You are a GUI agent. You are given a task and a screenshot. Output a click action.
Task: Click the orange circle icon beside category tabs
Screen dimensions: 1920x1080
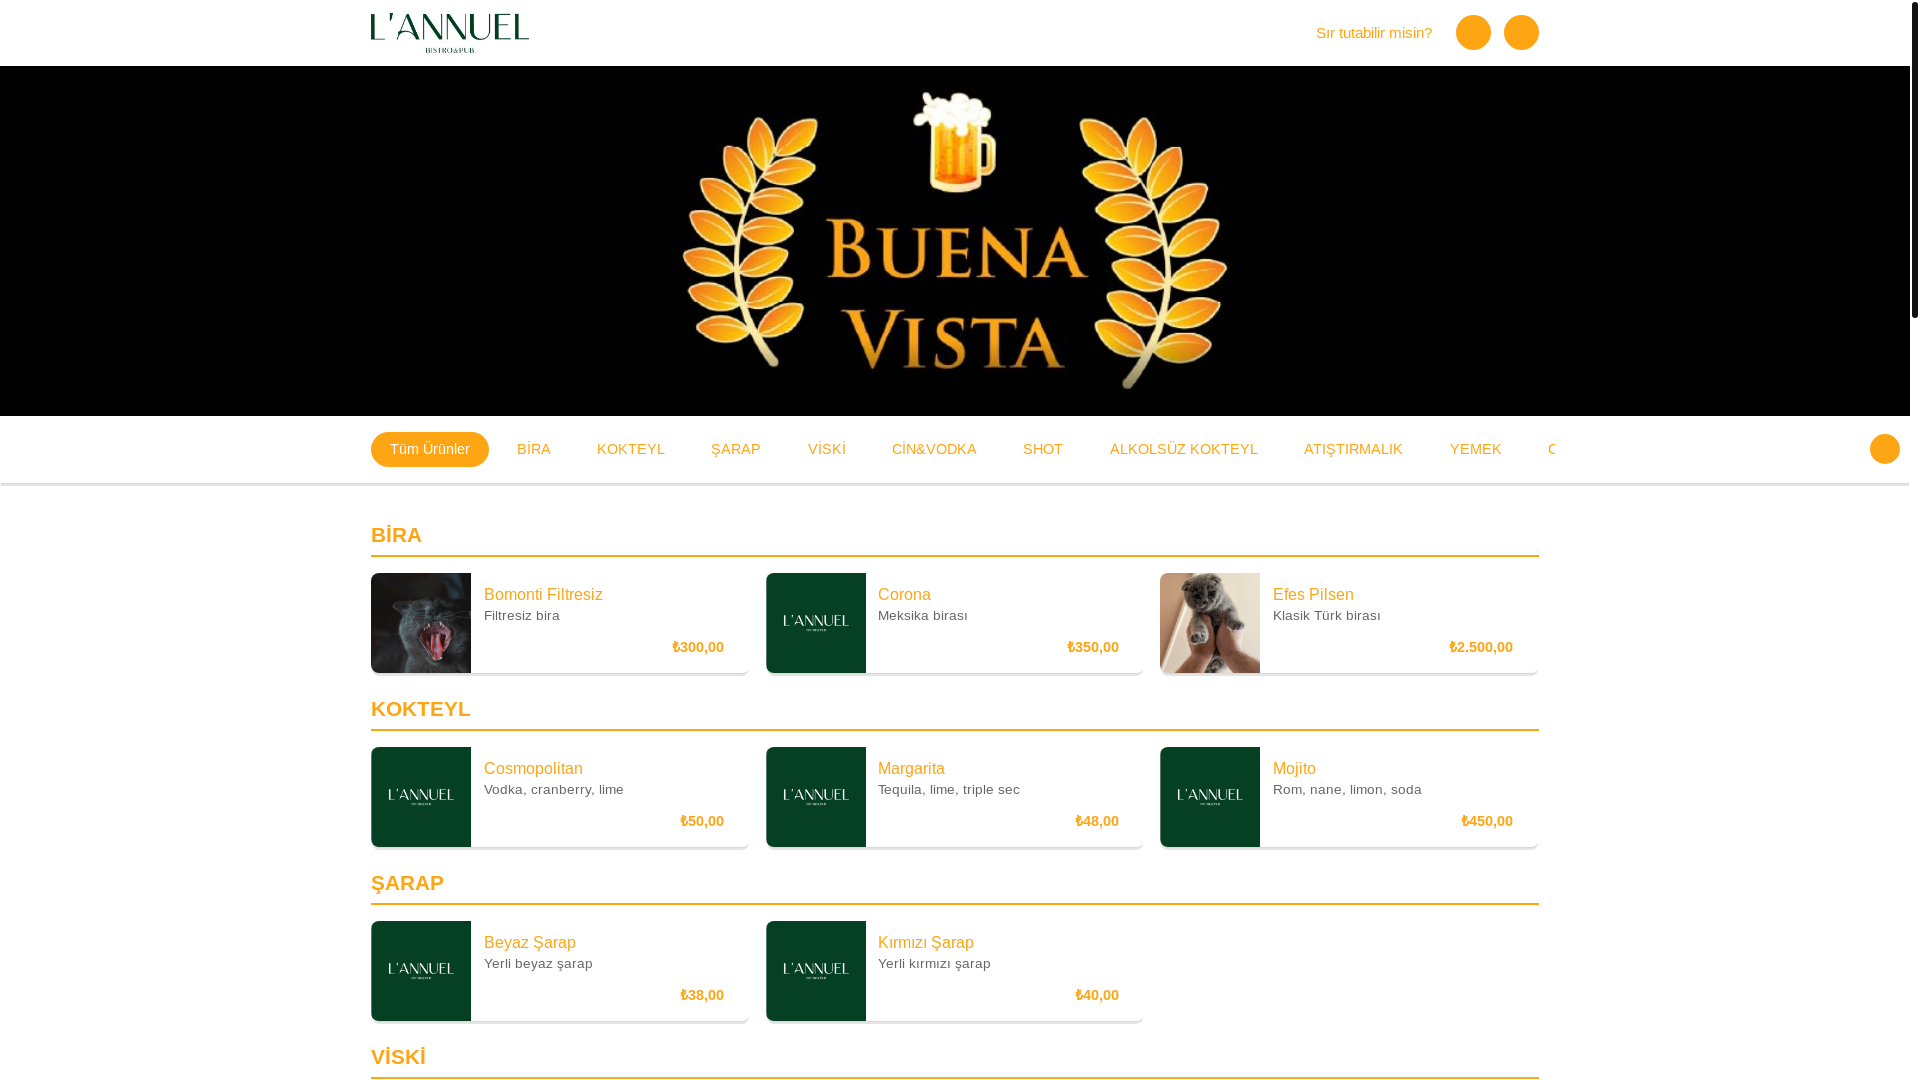click(1884, 449)
